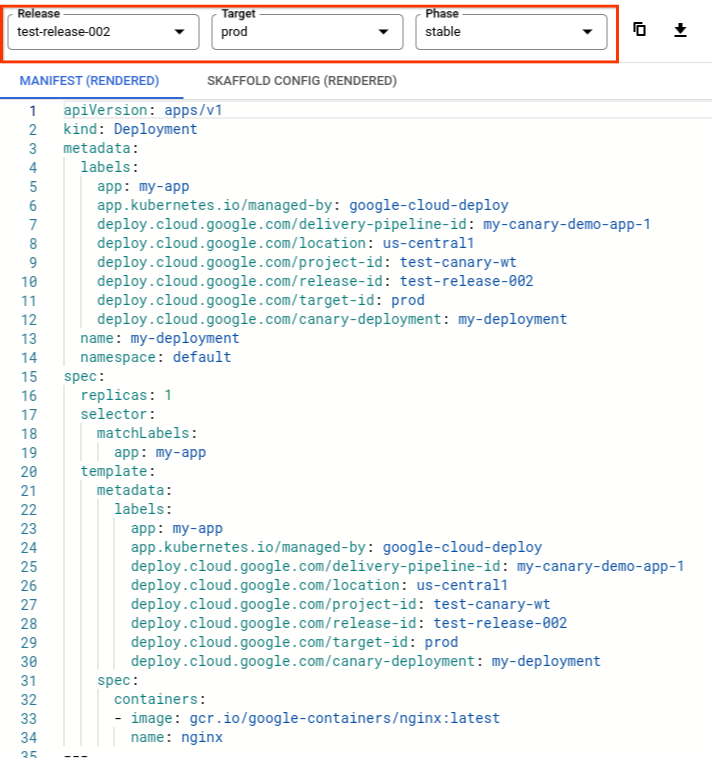Click the us-central1 value on line 8

(429, 243)
